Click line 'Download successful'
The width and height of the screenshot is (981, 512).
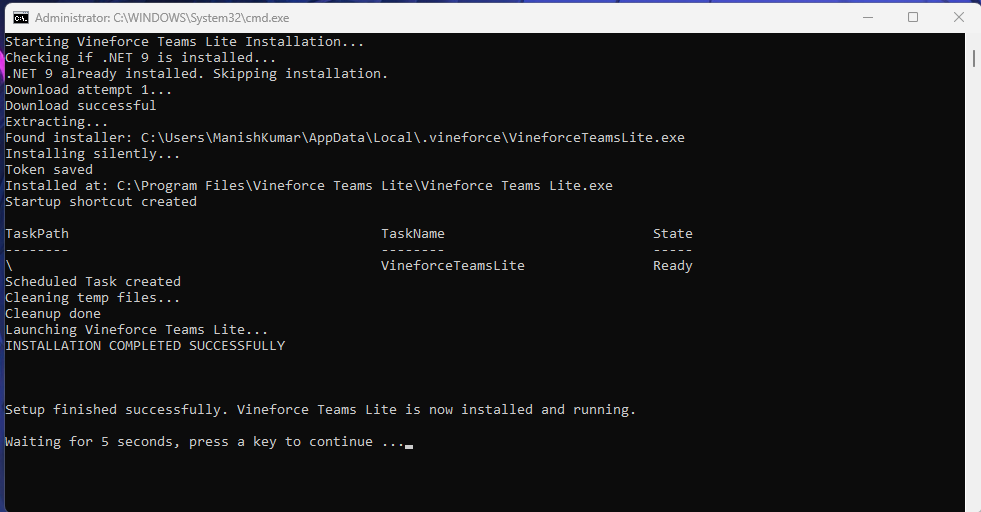click(81, 106)
